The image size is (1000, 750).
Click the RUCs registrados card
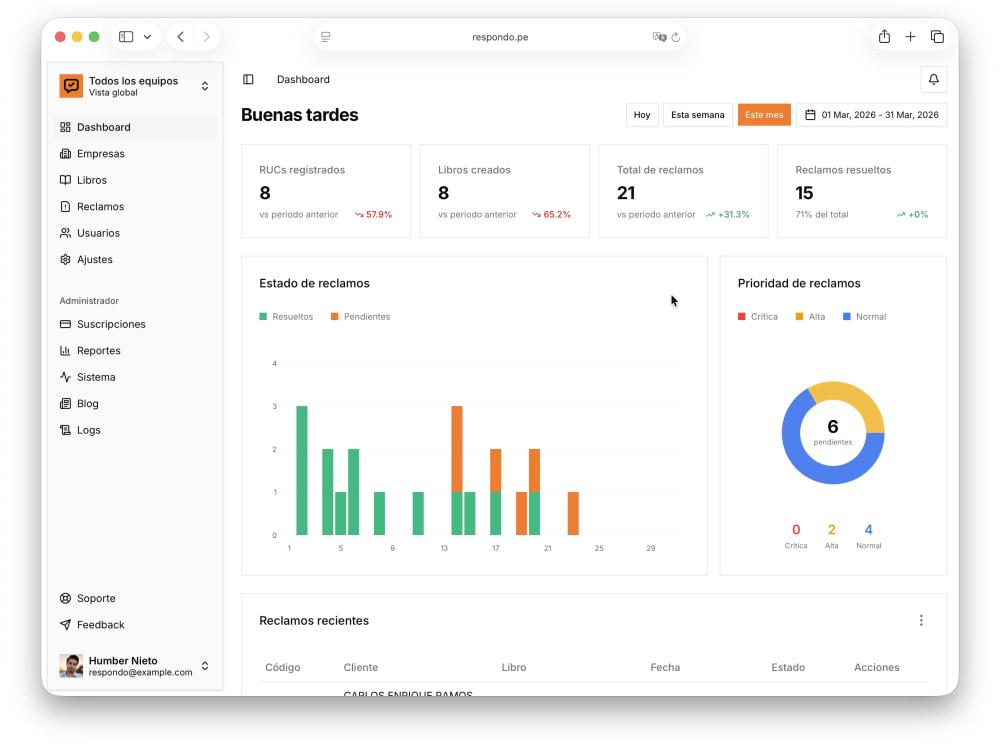326,191
